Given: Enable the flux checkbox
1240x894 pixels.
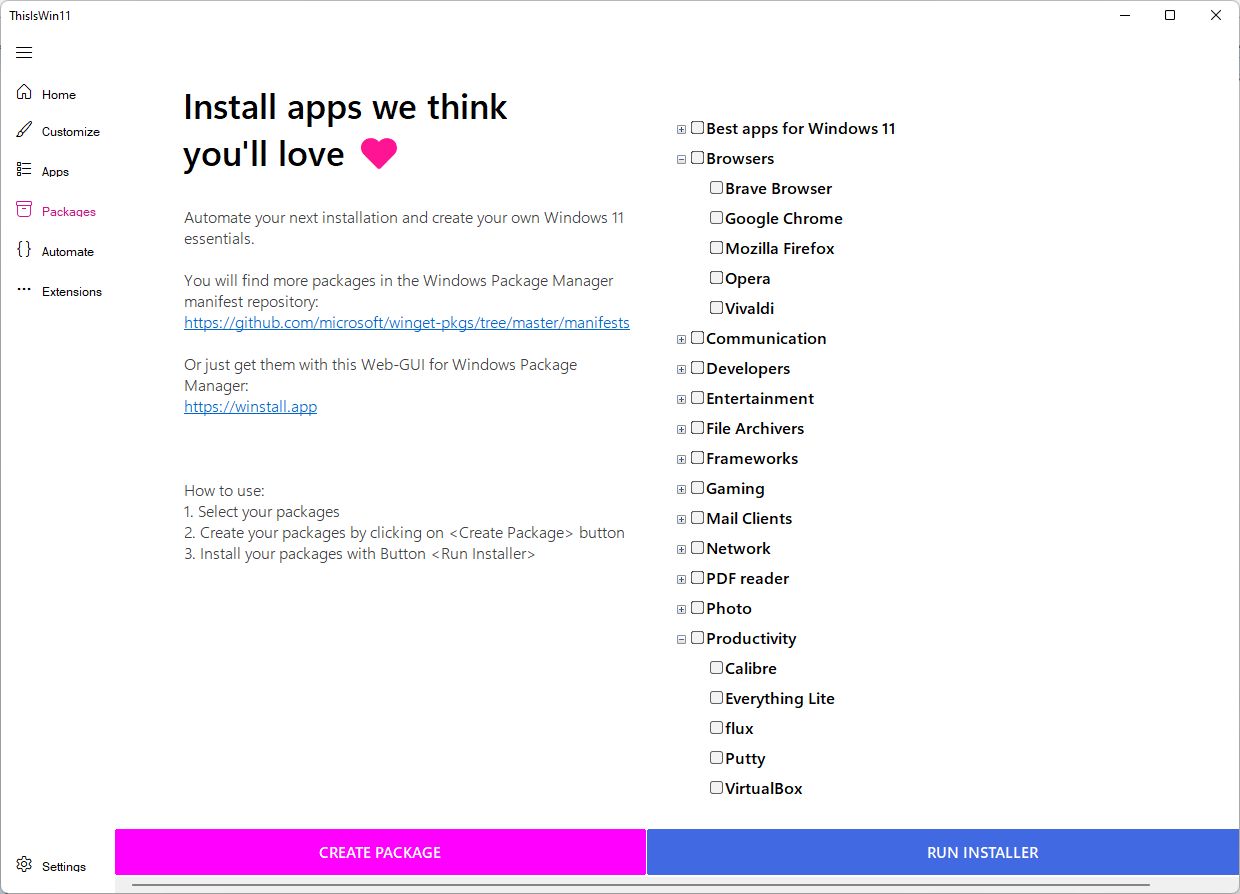Looking at the screenshot, I should tap(716, 728).
